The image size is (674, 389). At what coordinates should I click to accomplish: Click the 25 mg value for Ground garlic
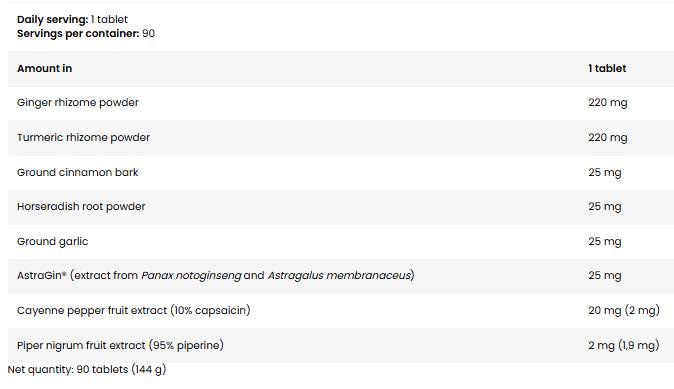coord(605,242)
